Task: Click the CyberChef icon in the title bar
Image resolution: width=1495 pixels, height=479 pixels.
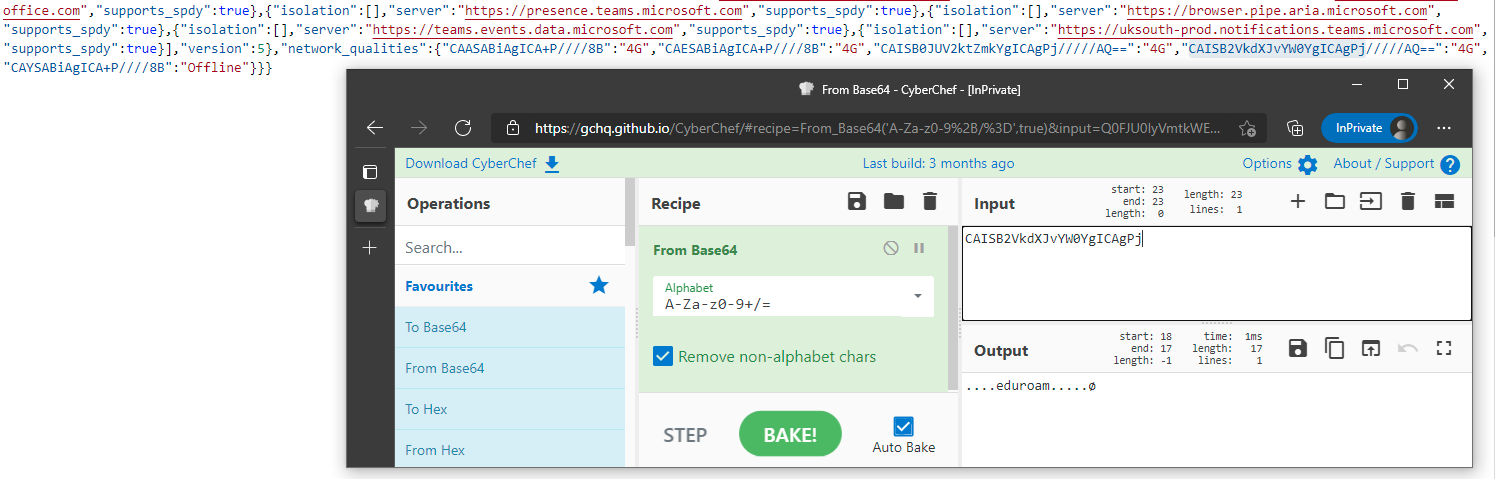Action: tap(806, 89)
